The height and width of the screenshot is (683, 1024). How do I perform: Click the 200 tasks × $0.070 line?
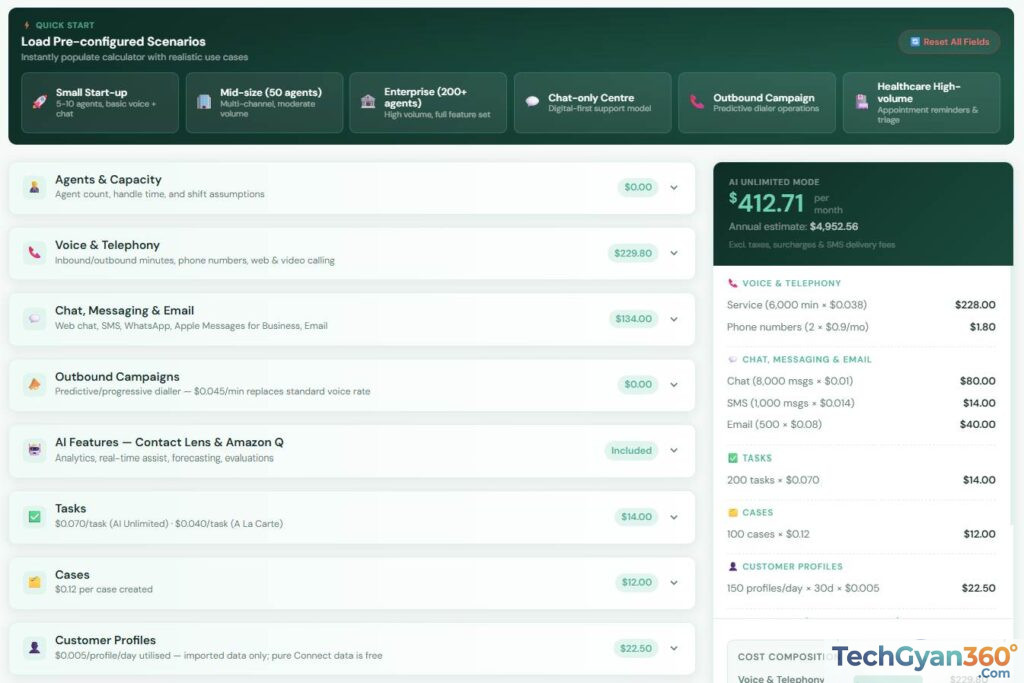[x=861, y=480]
